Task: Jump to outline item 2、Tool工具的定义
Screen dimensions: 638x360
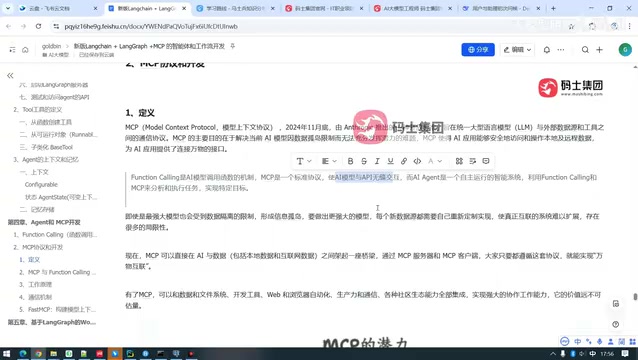Action: click(38, 110)
